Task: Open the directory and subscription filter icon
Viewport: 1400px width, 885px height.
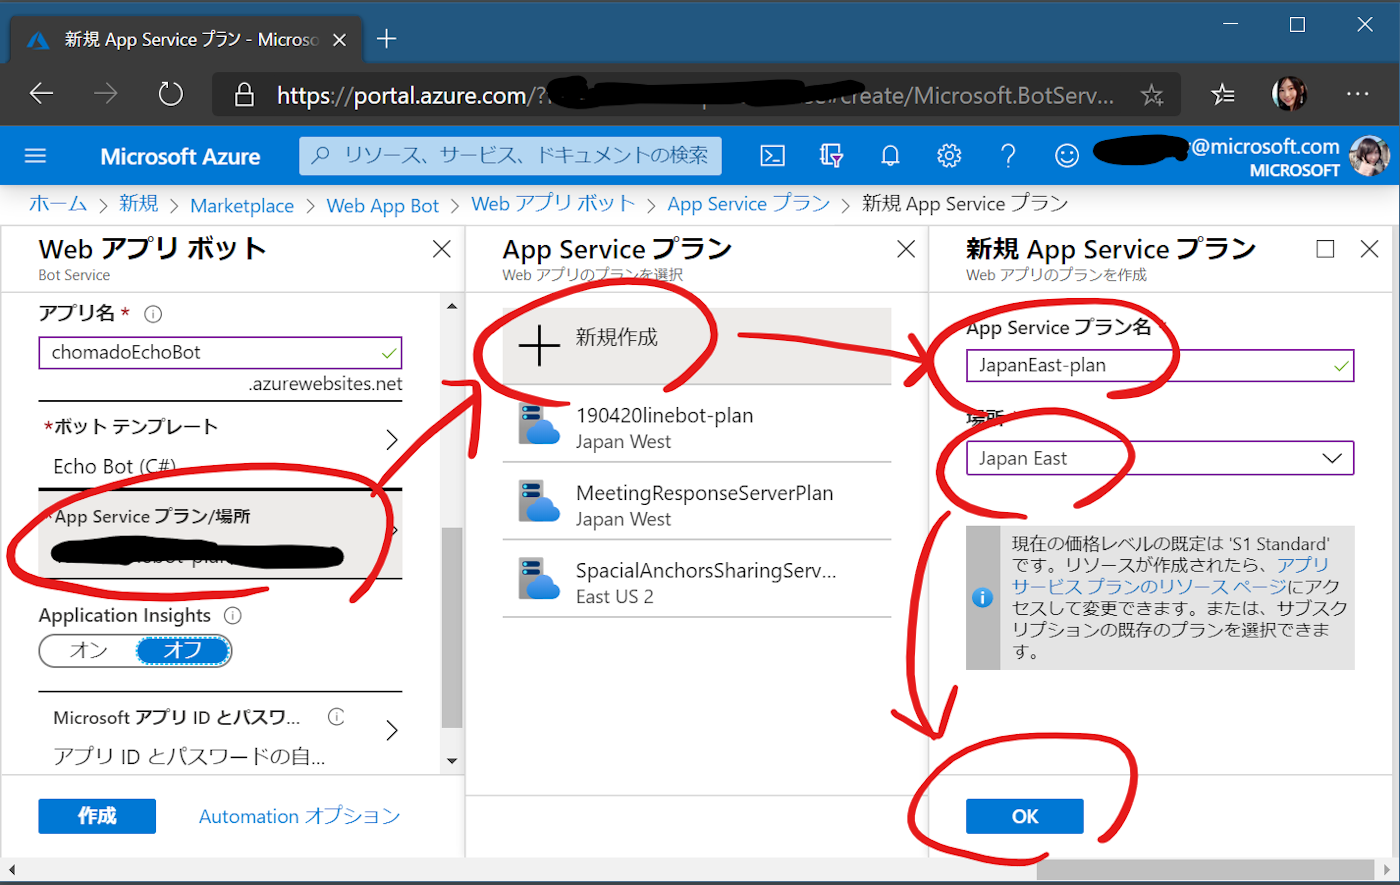Action: [x=831, y=155]
